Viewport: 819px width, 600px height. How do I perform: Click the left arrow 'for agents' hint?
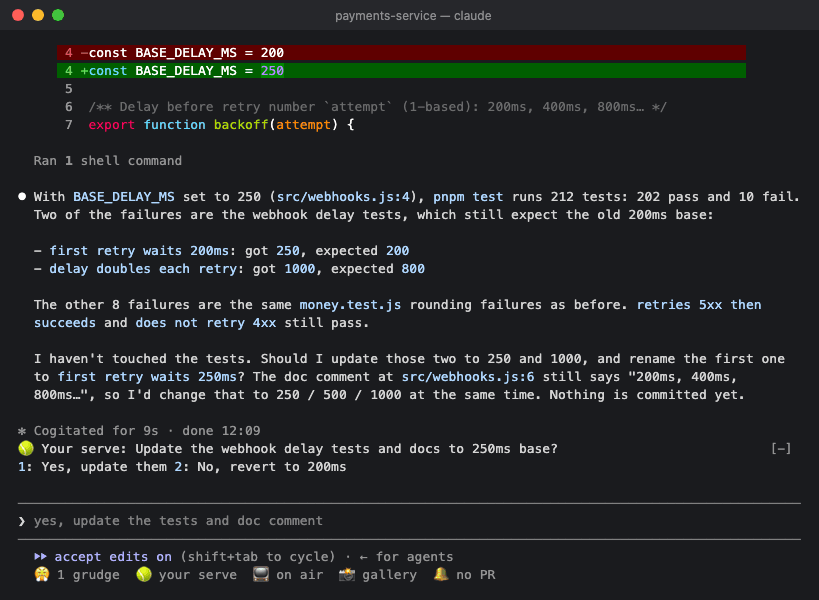pyautogui.click(x=408, y=557)
